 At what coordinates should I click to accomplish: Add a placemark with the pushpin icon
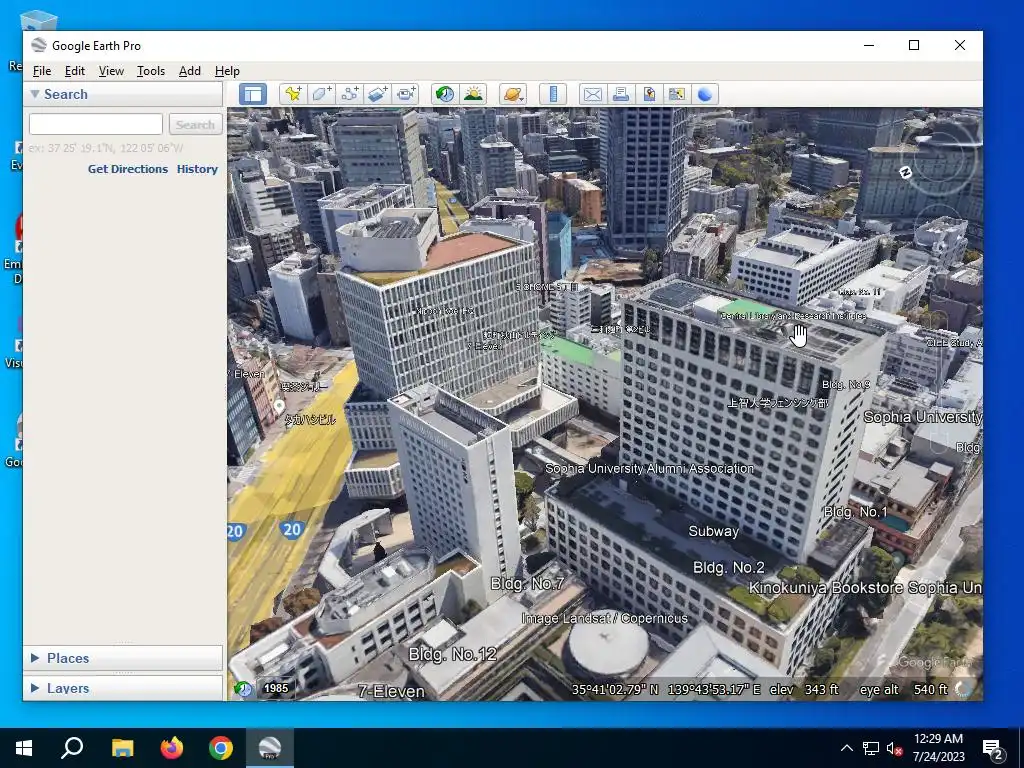[x=293, y=94]
